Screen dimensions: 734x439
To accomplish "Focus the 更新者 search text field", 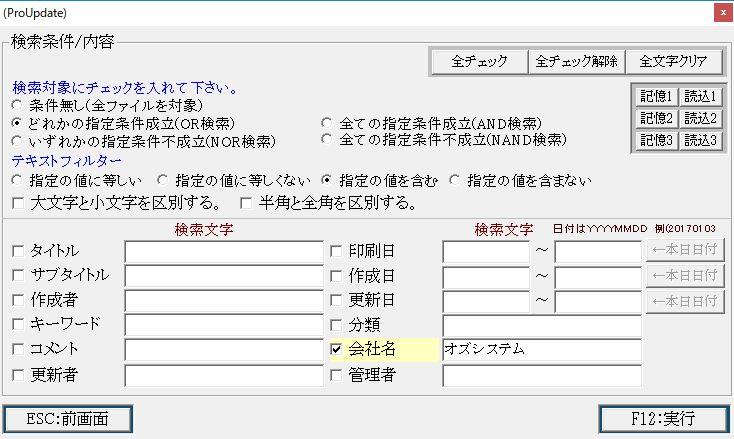I will 224,376.
